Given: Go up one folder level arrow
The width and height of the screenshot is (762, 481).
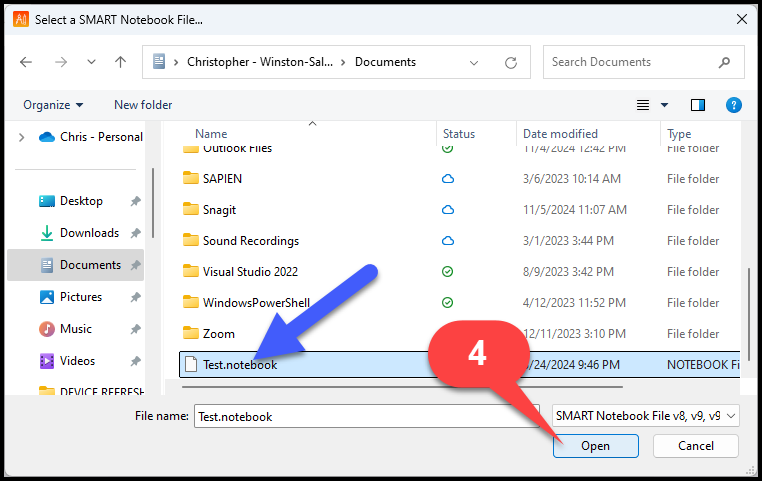Looking at the screenshot, I should 120,62.
